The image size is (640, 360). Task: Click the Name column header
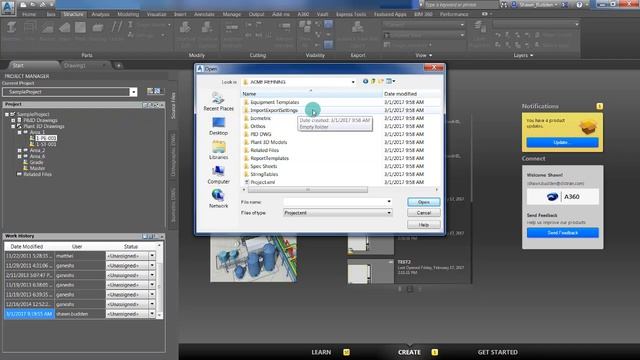point(311,94)
